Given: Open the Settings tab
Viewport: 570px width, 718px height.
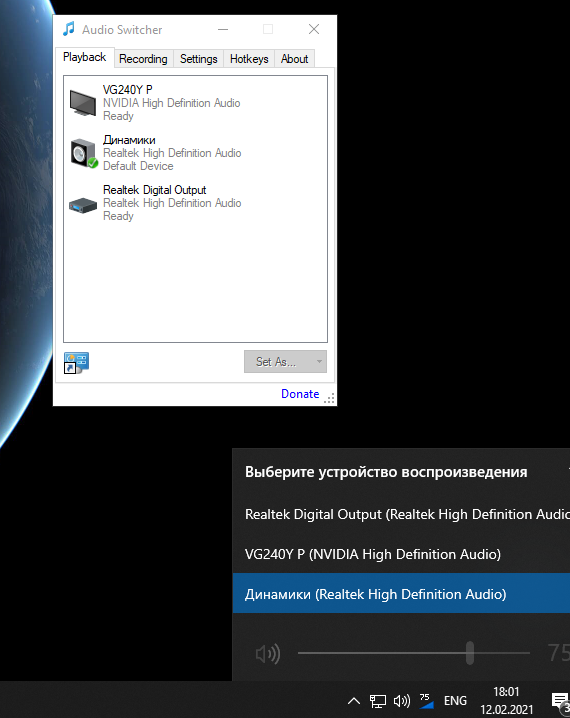Looking at the screenshot, I should pos(199,59).
